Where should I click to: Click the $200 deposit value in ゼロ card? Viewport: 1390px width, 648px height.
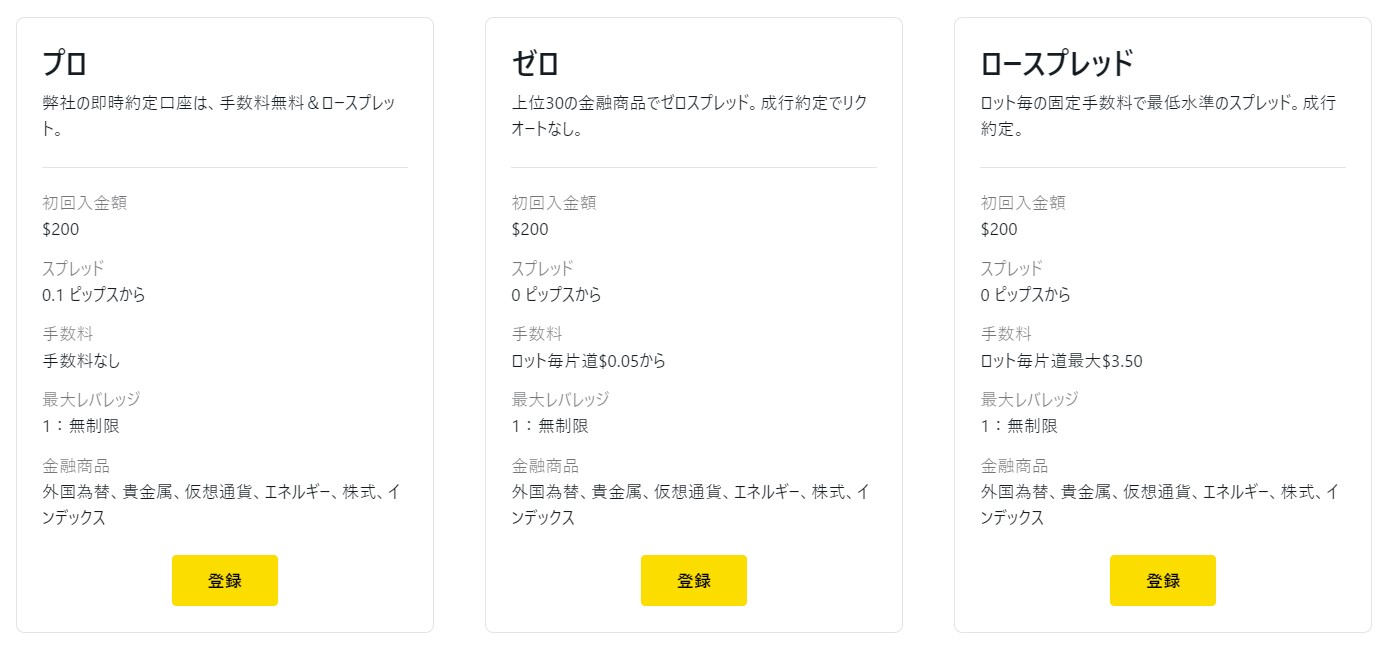point(529,229)
